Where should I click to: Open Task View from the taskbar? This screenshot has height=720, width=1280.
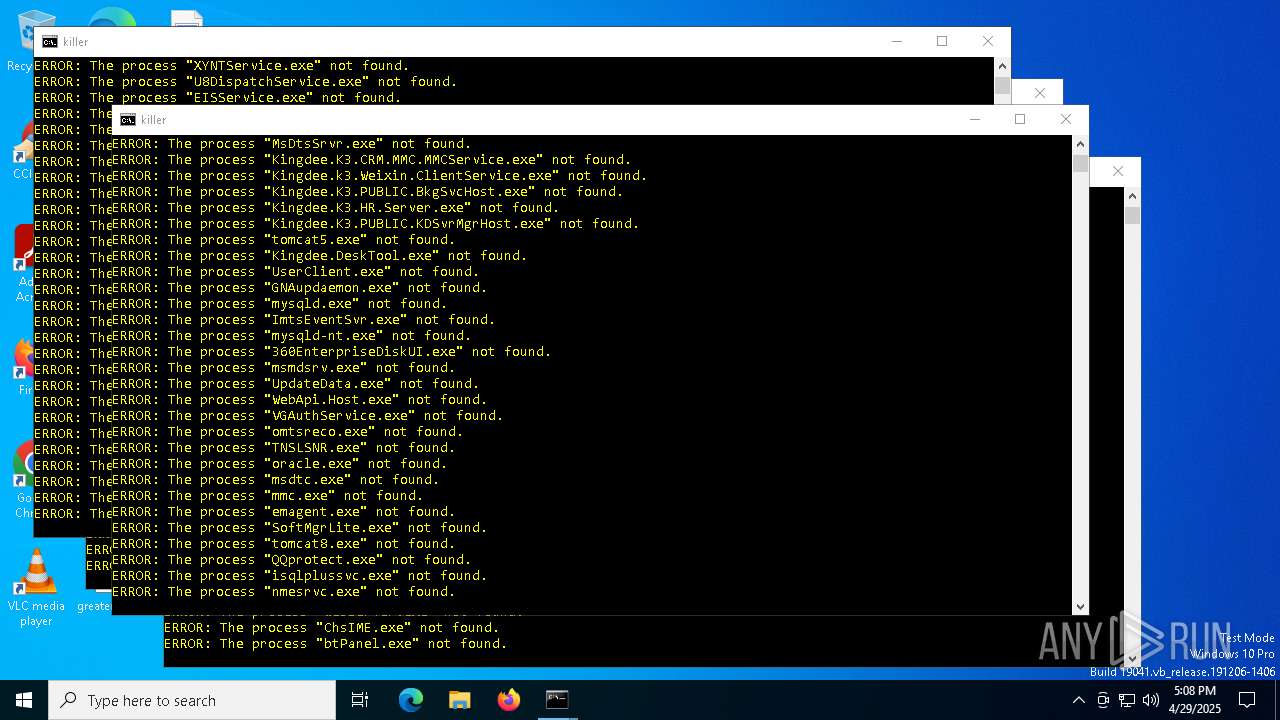[360, 700]
